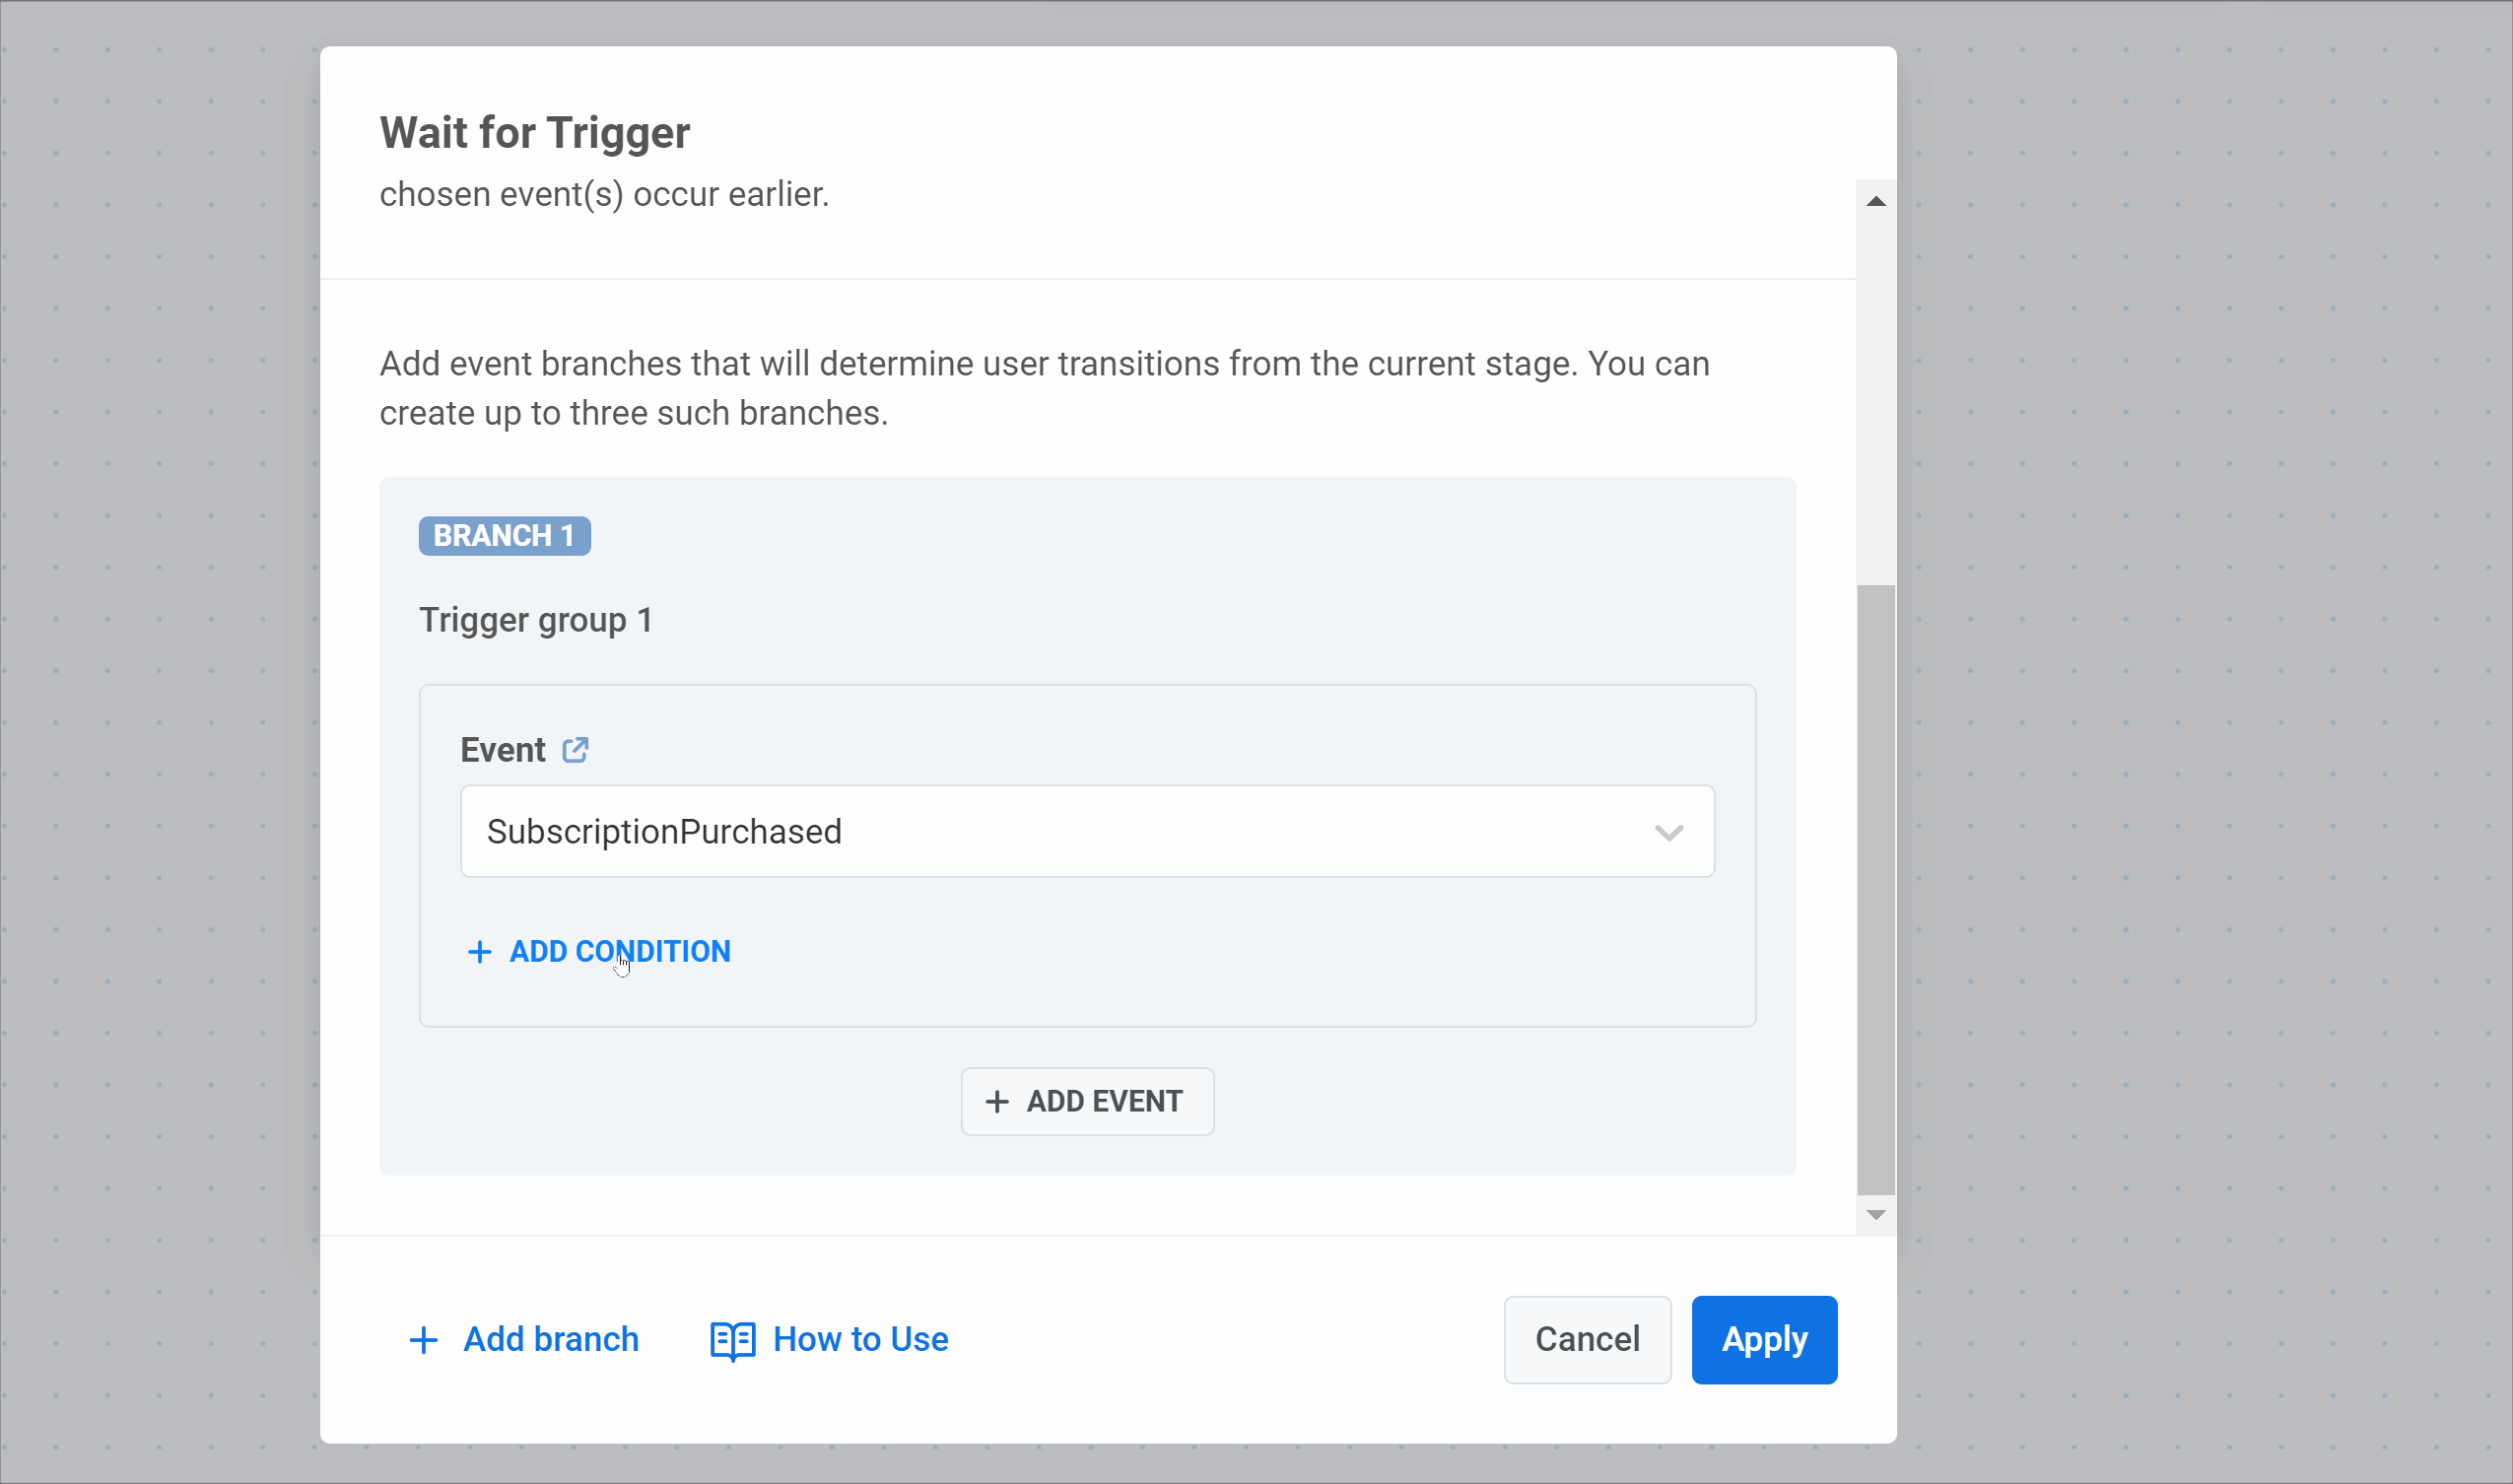Click the Wait for Trigger title
Viewport: 2513px width, 1484px height.
(535, 133)
